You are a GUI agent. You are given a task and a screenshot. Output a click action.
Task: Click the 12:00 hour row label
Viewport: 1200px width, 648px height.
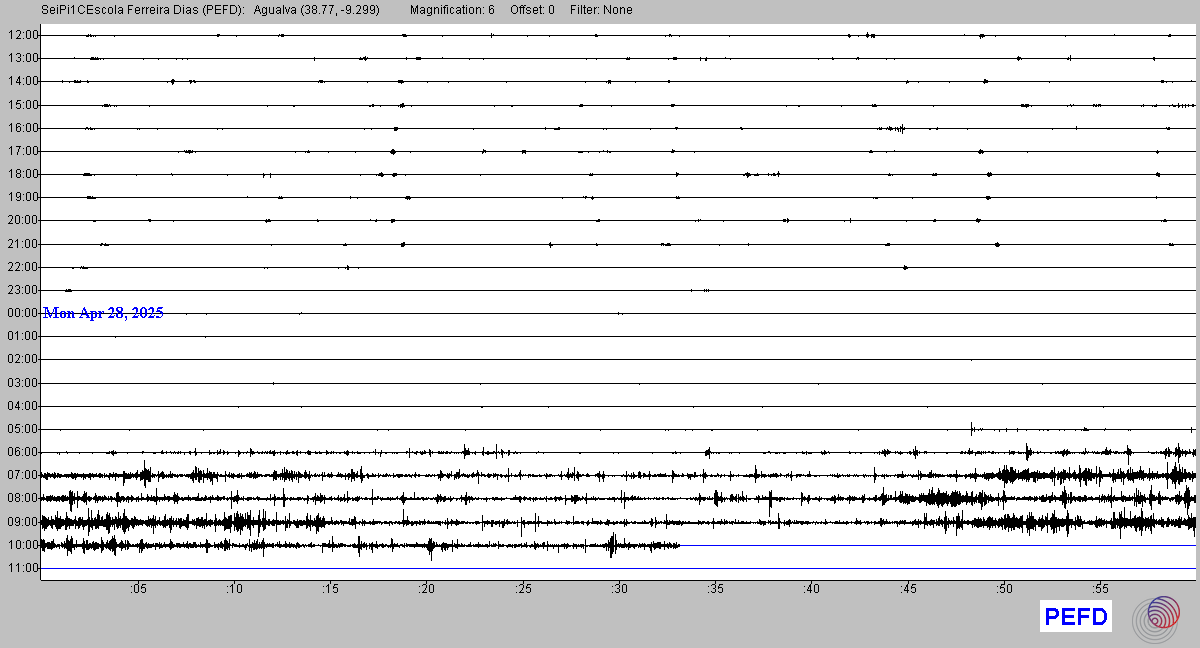pos(22,35)
